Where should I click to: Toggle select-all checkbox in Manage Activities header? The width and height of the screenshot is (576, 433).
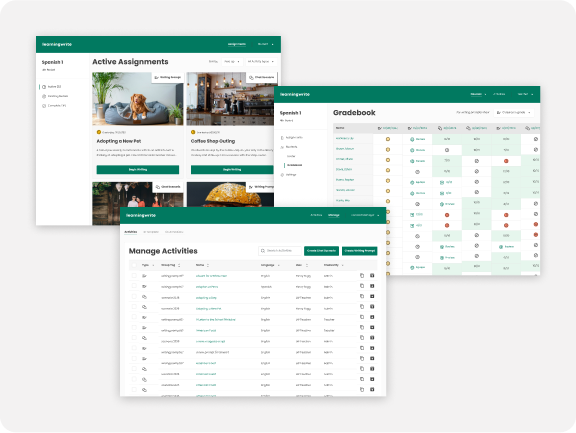tap(134, 265)
